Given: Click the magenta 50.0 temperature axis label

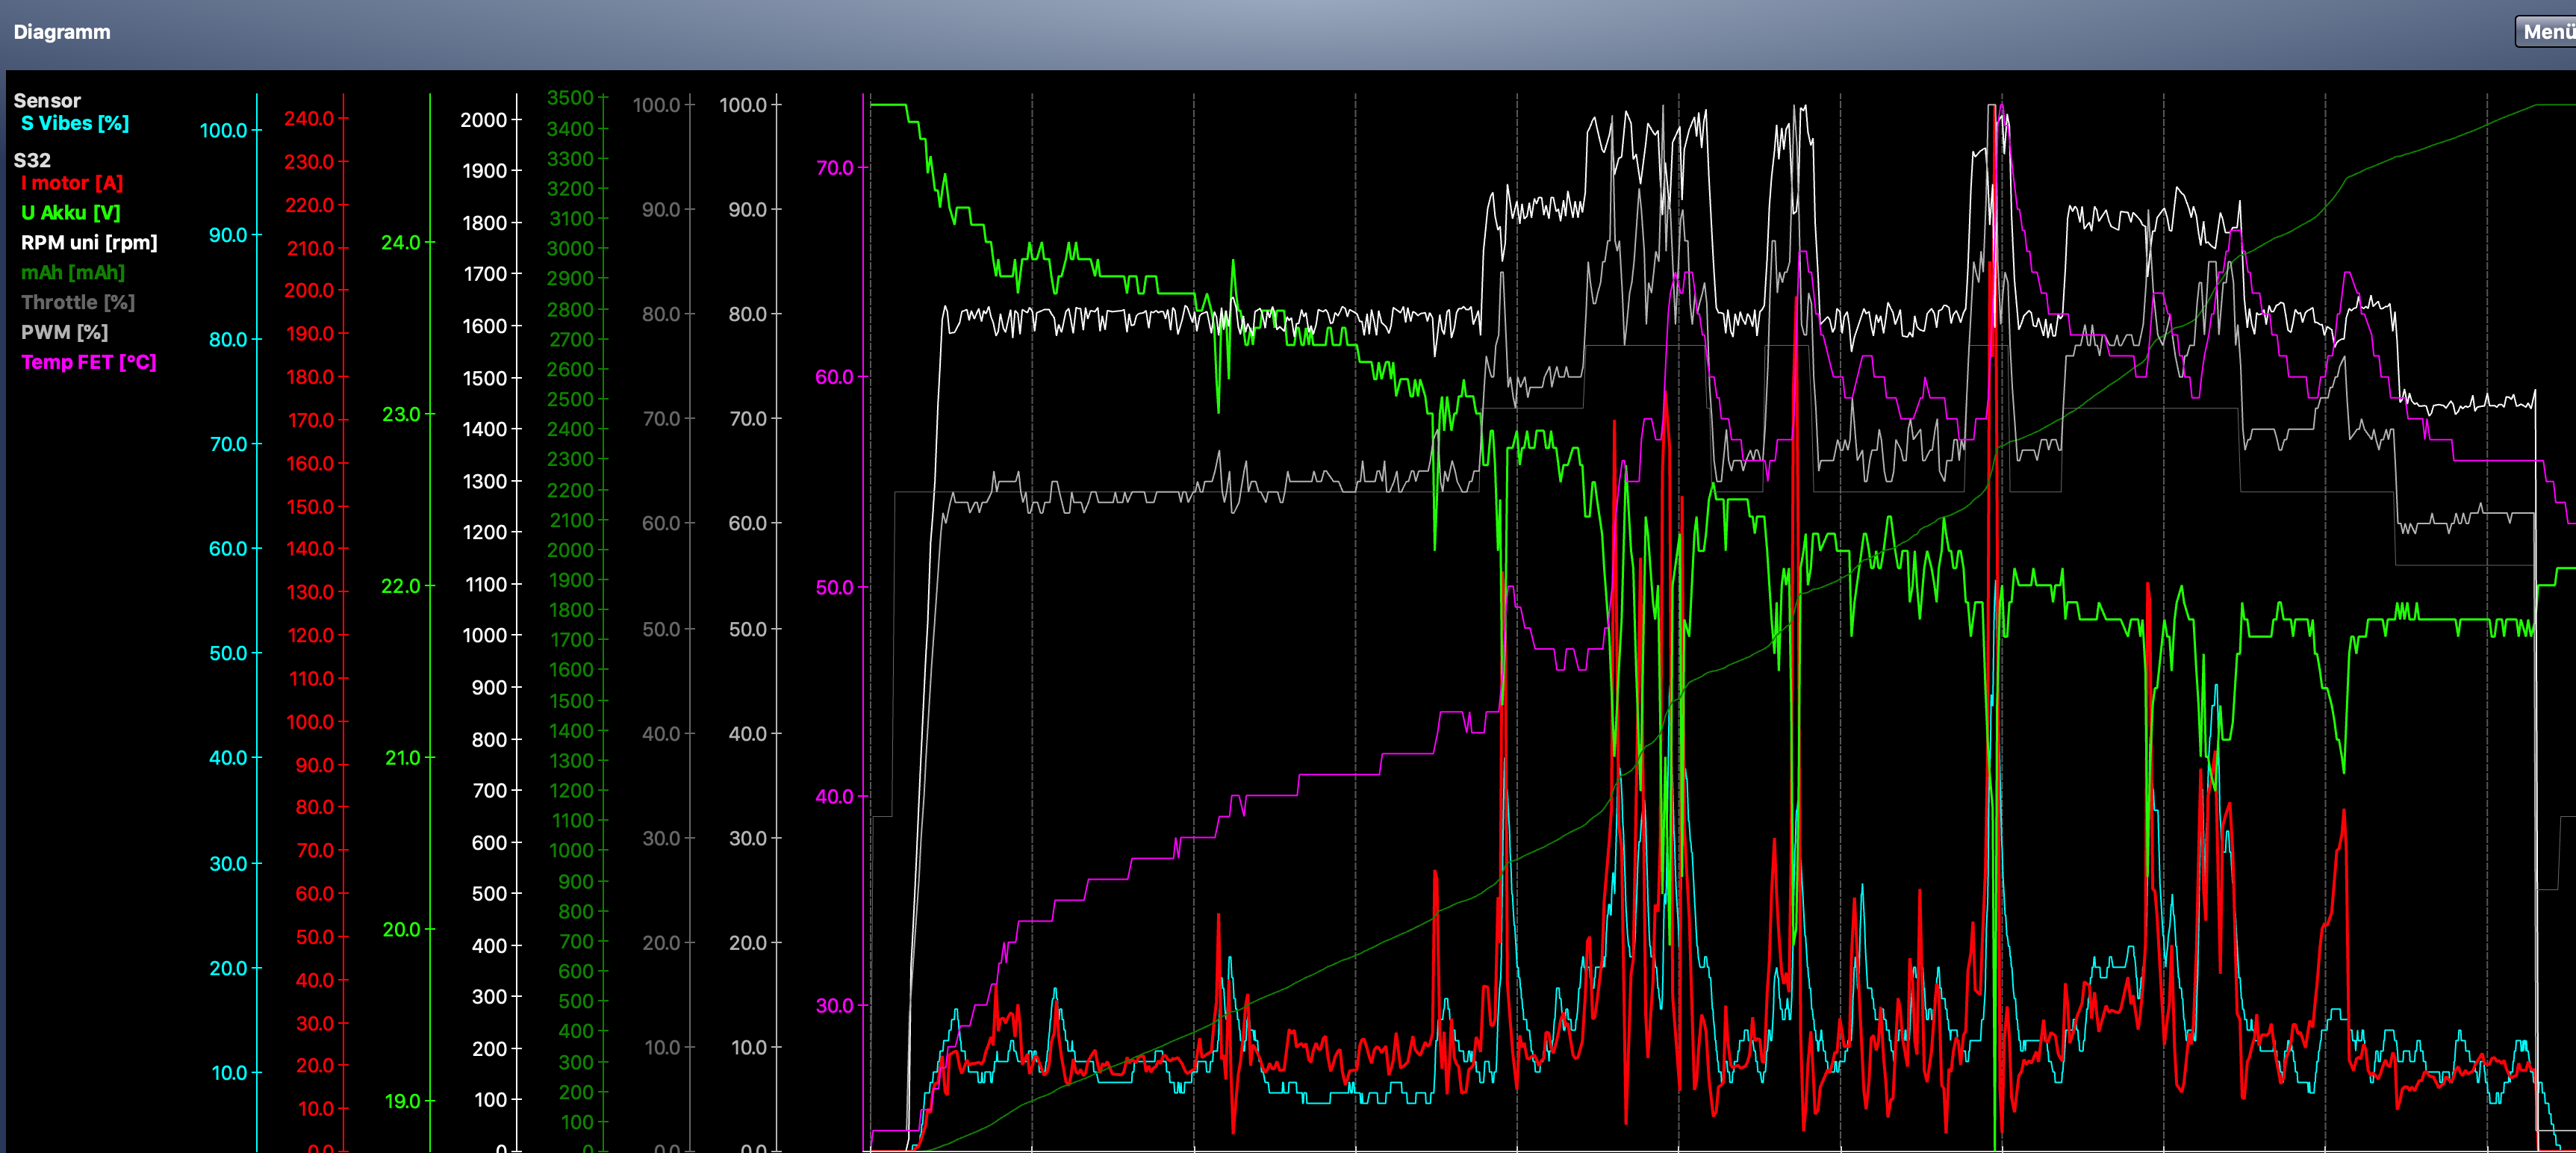Looking at the screenshot, I should click(x=835, y=587).
